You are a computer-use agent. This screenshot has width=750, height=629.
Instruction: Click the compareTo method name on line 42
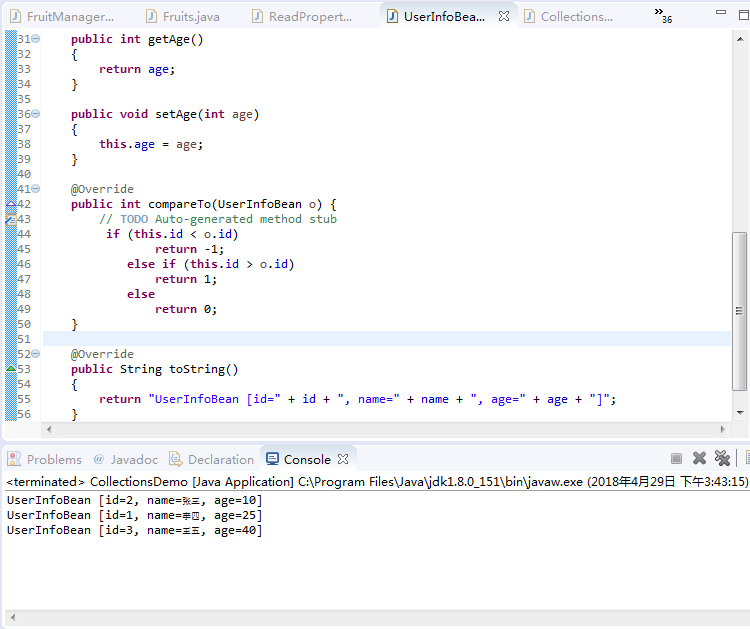pyautogui.click(x=179, y=204)
